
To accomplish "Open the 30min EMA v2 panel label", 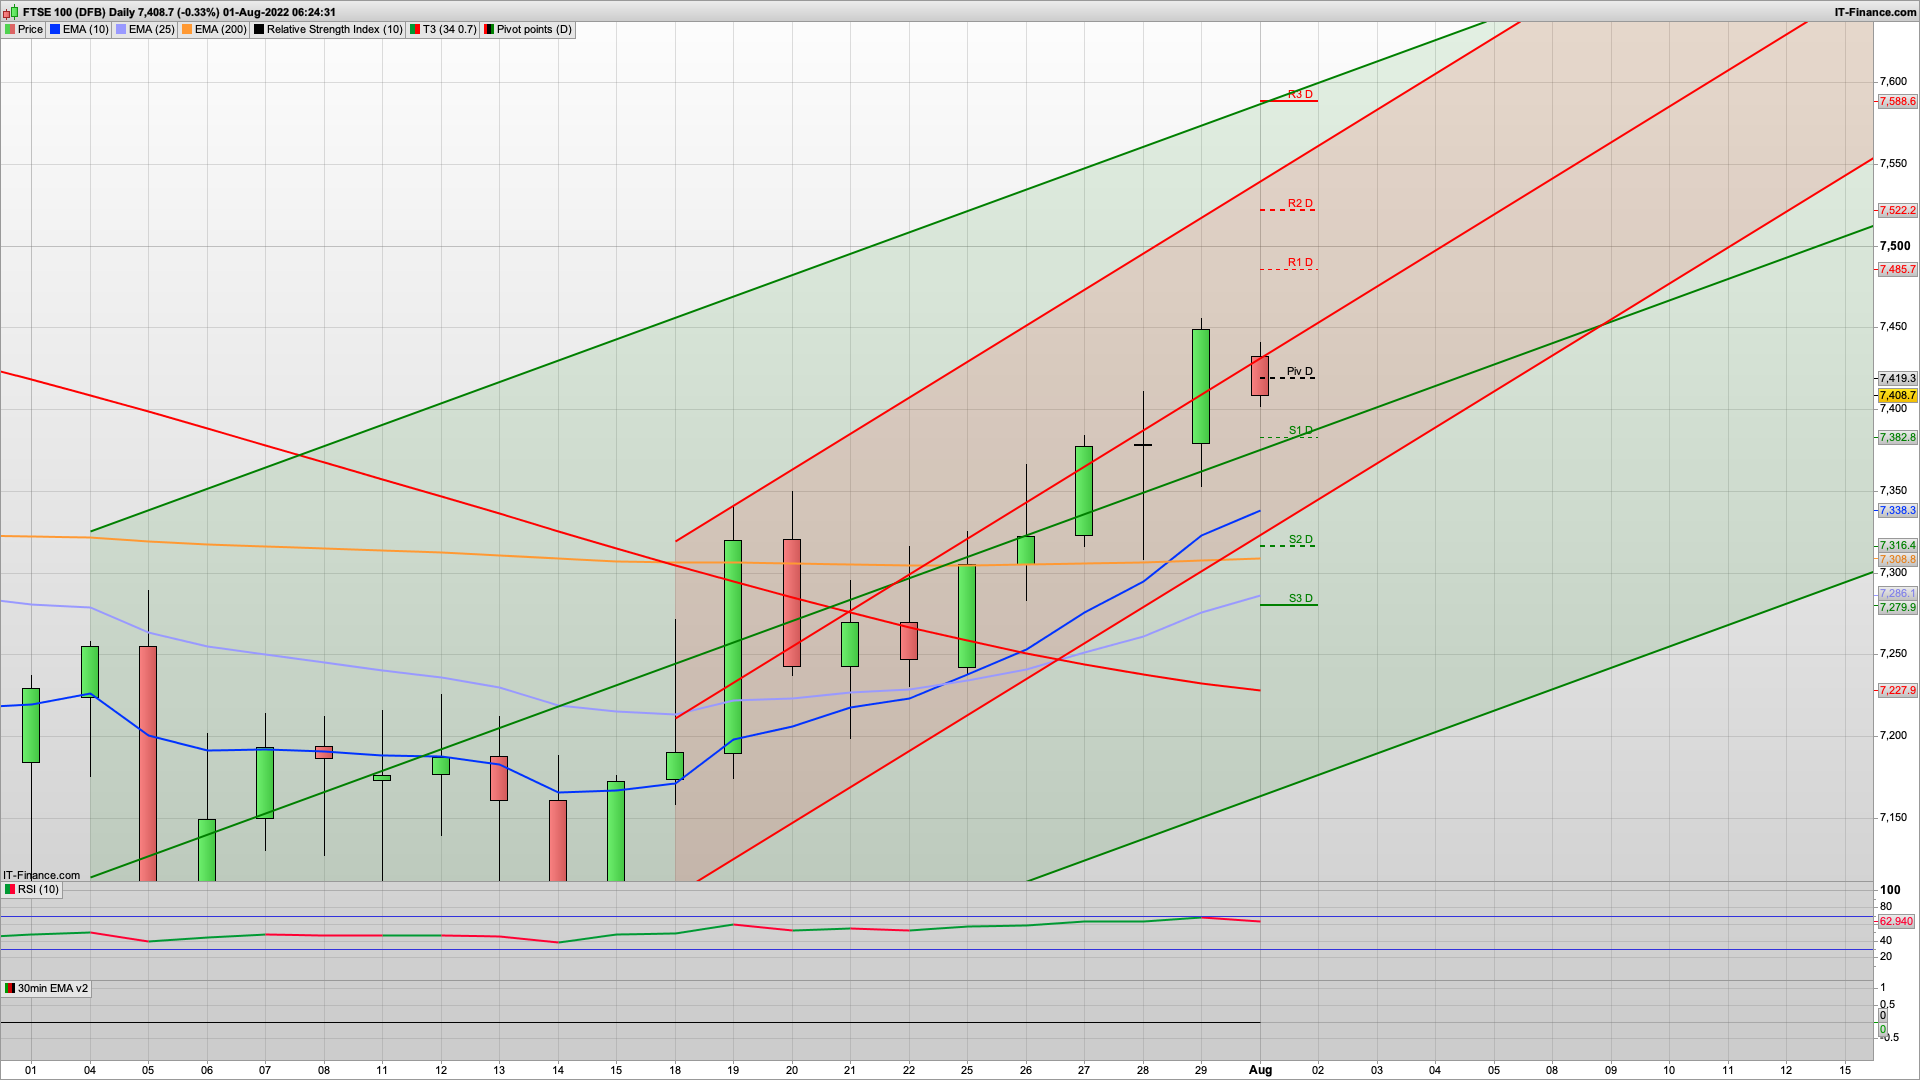I will pyautogui.click(x=53, y=988).
